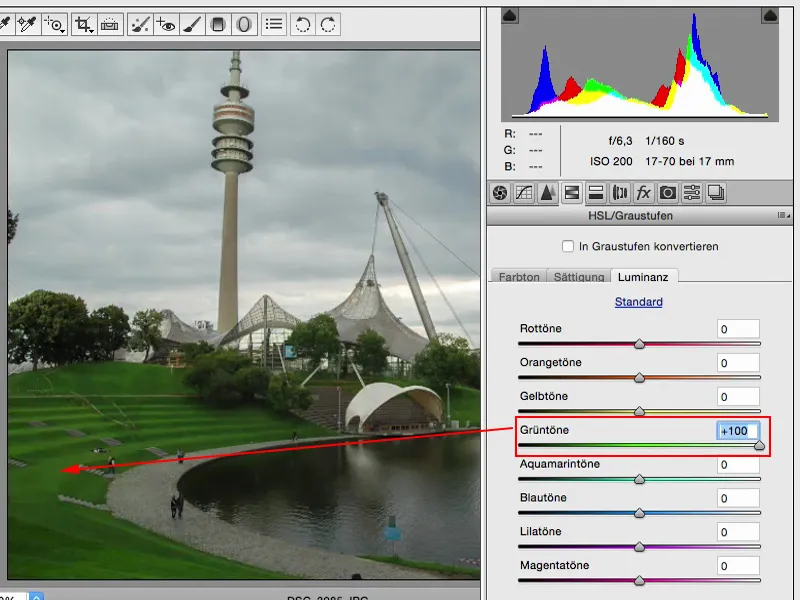
Task: Rotate image 90° clockwise
Action: click(x=328, y=24)
